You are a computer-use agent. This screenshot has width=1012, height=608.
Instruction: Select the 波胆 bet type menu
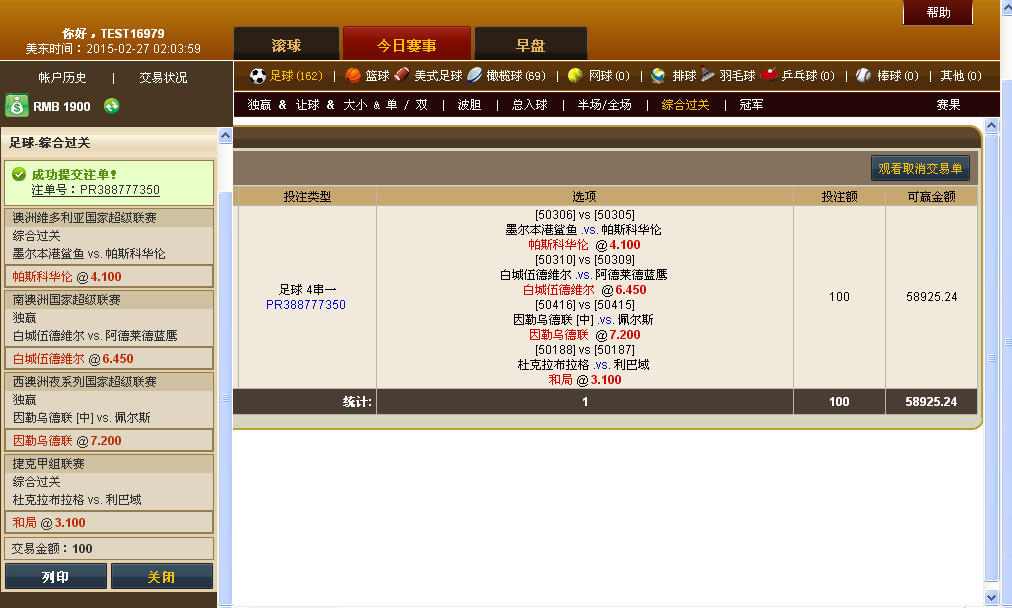[469, 105]
